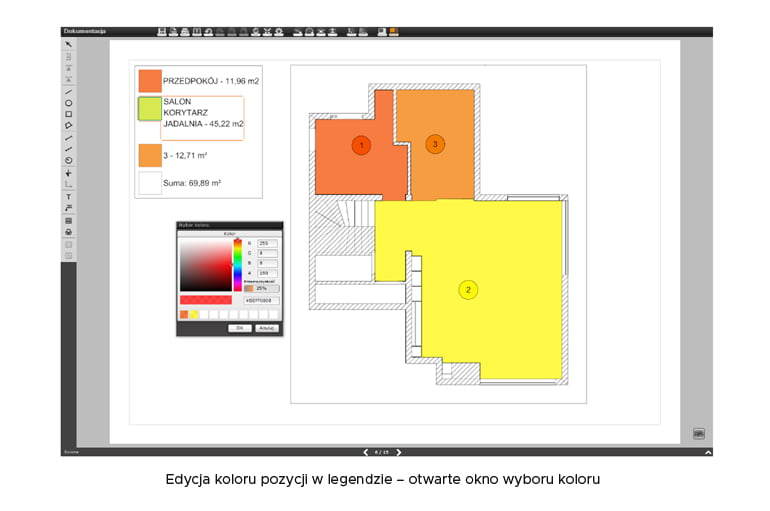This screenshot has width=770, height=511.
Task: Choose the orange preset swatch in the color dialog
Action: (x=184, y=315)
